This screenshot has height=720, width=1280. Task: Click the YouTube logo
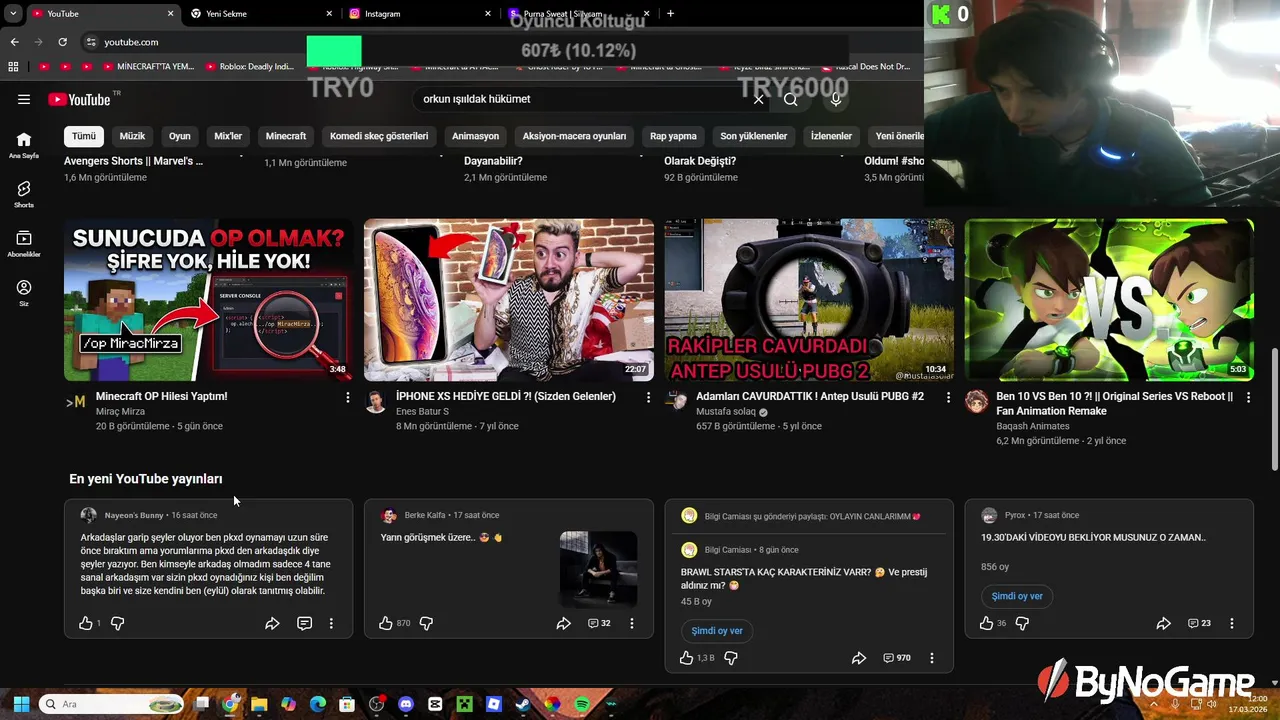79,99
